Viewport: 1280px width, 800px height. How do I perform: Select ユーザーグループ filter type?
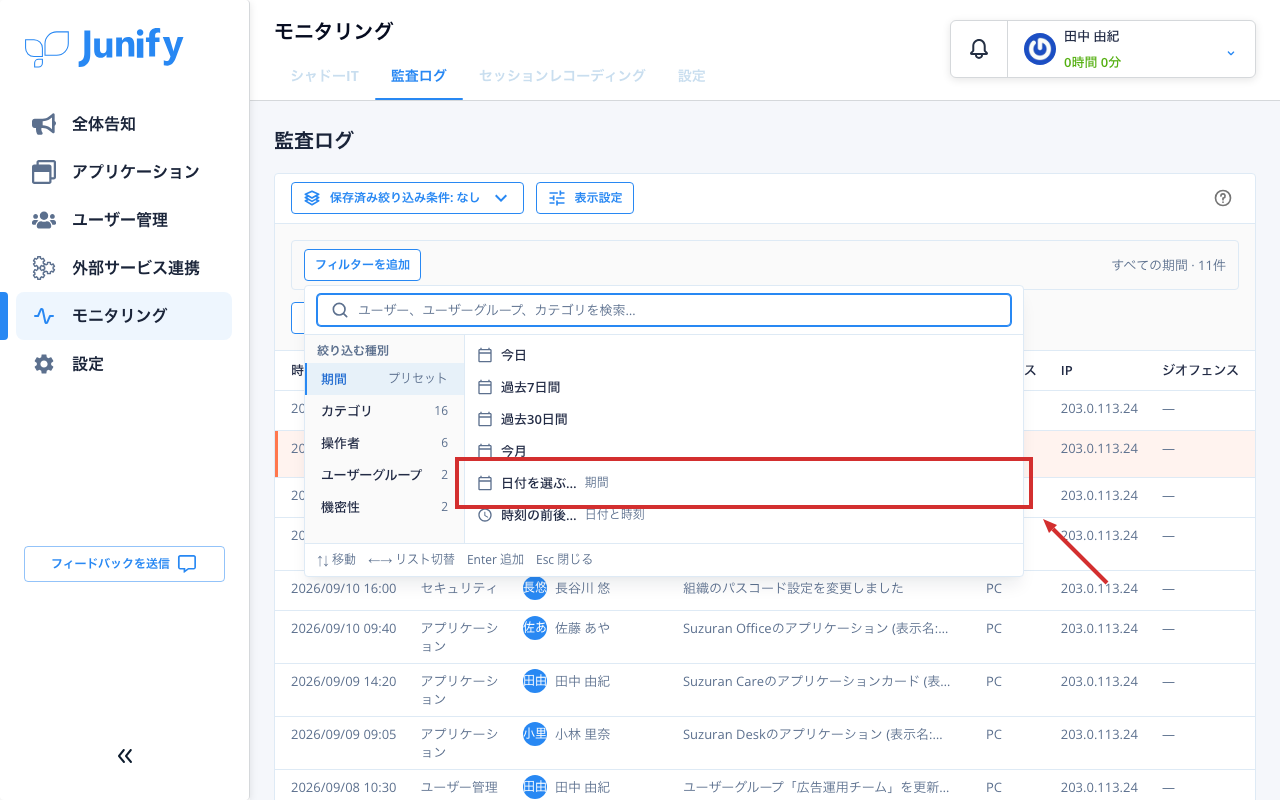click(x=385, y=475)
